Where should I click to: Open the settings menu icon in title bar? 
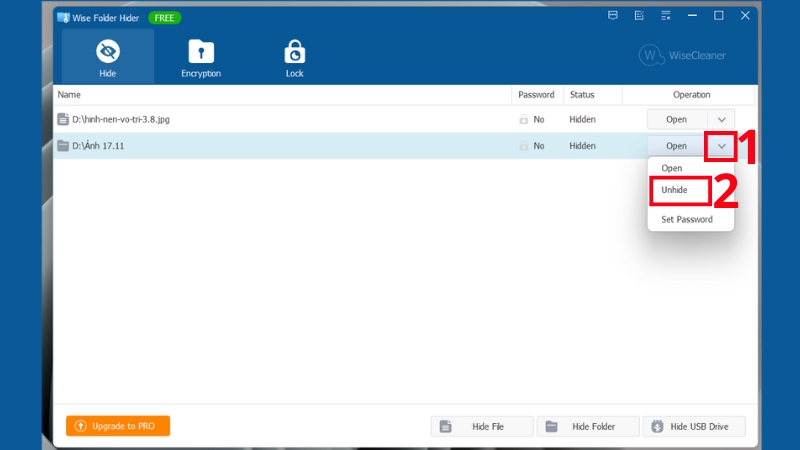666,16
